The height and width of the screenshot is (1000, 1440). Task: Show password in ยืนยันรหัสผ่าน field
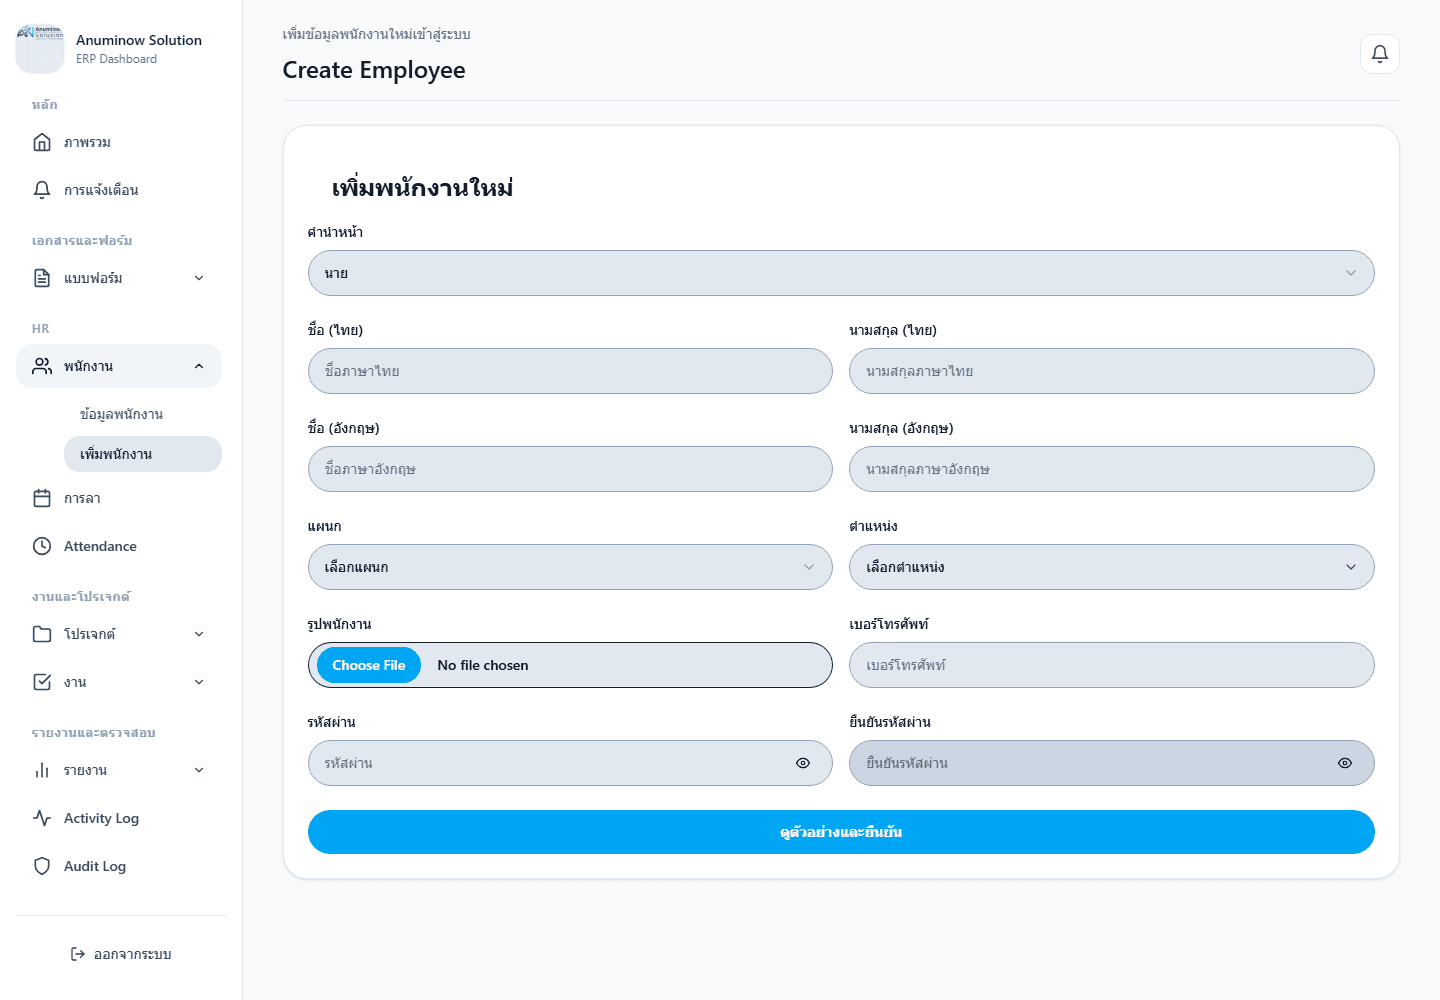pyautogui.click(x=1345, y=763)
